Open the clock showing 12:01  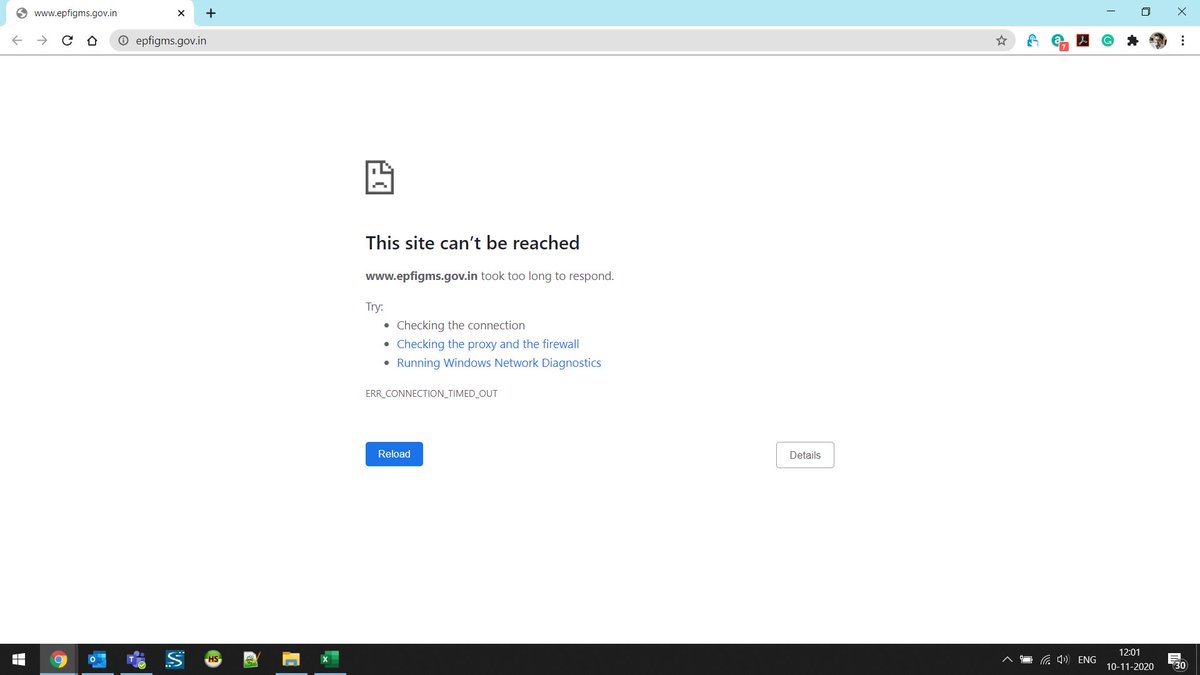(1130, 659)
